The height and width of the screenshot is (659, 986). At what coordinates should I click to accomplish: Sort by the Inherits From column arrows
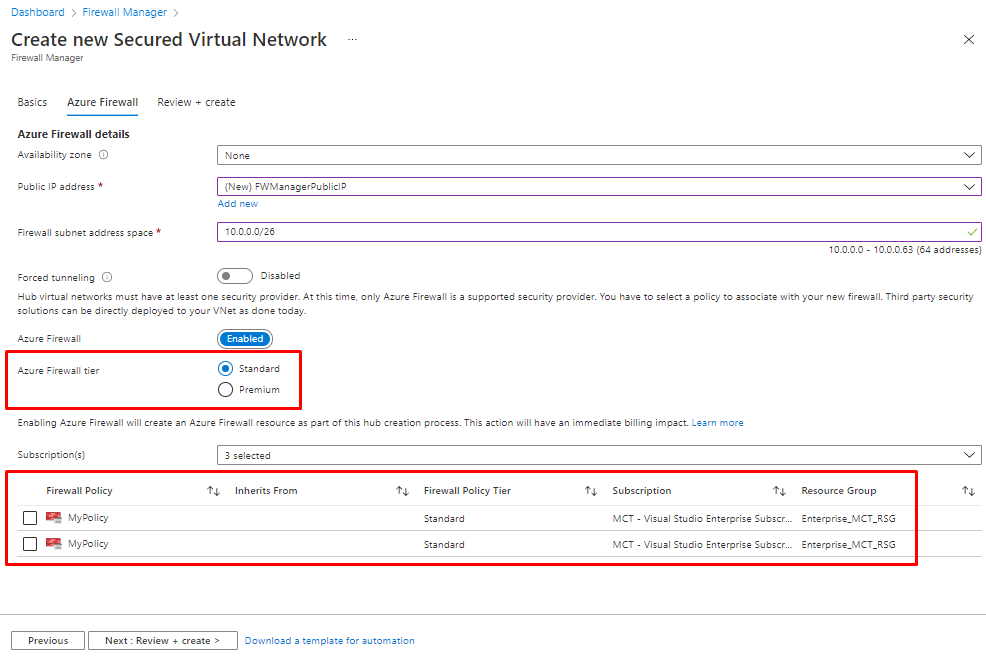(402, 491)
